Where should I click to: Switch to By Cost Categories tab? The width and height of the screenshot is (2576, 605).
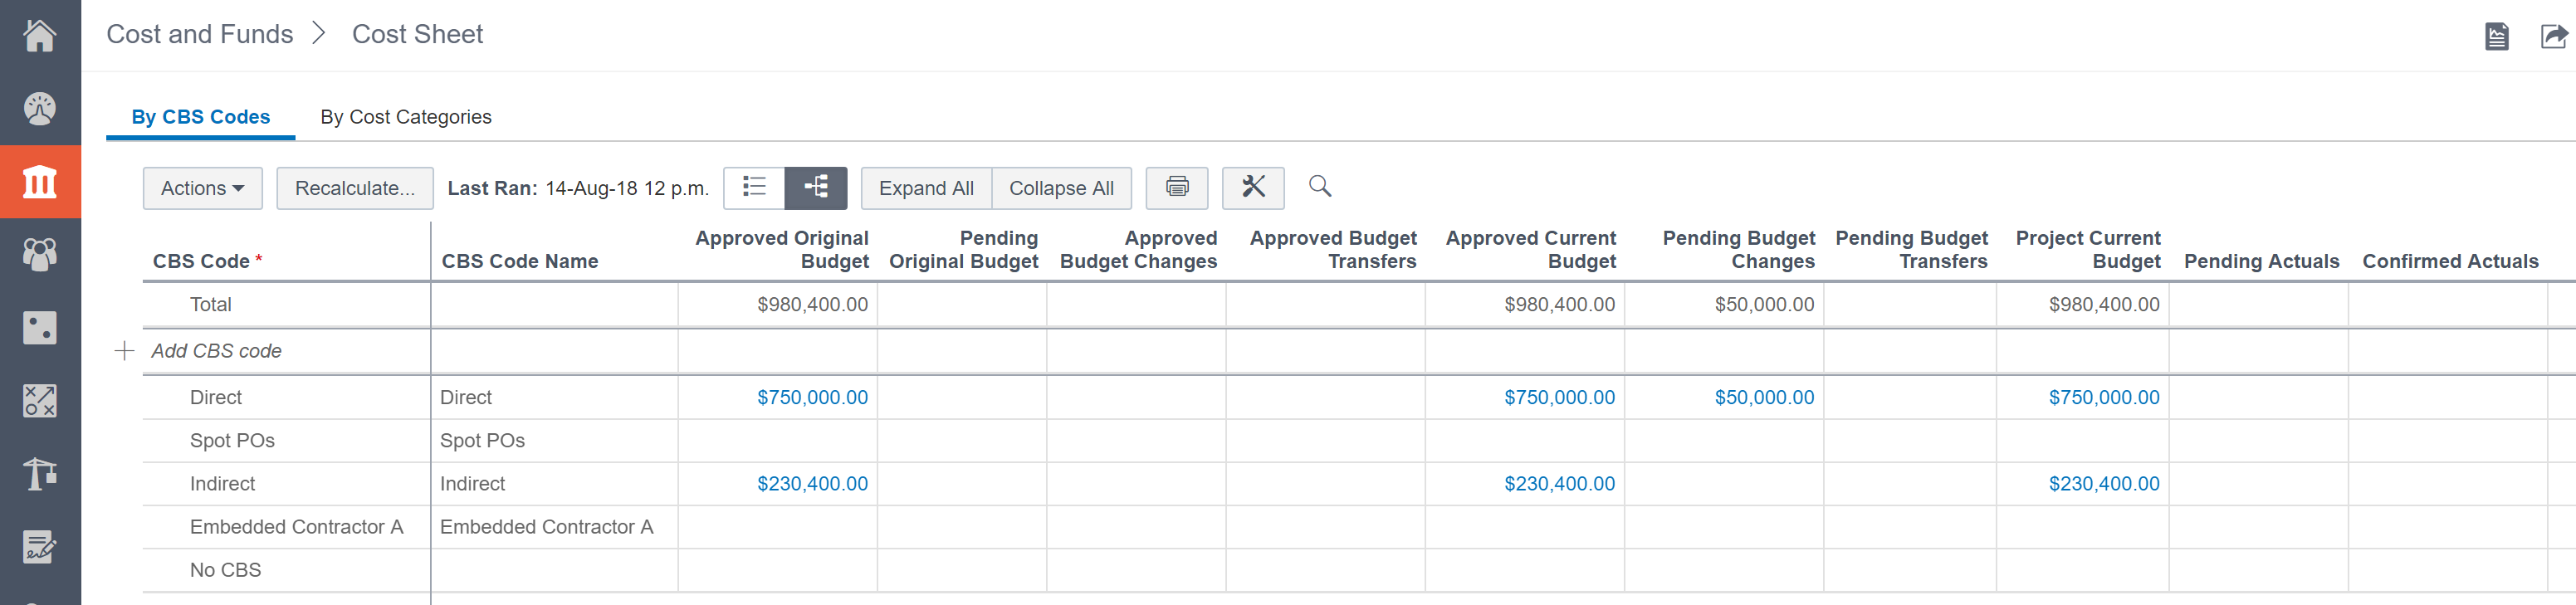[406, 117]
